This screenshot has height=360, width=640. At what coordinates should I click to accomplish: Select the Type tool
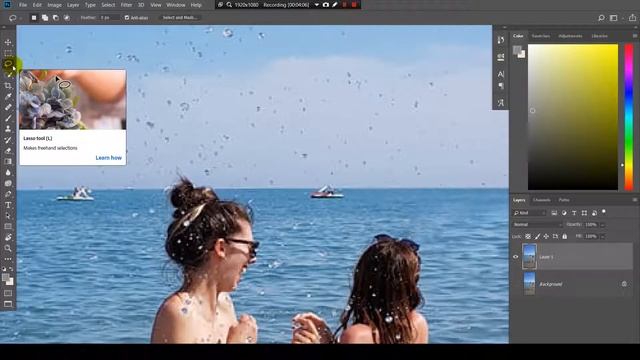point(8,205)
